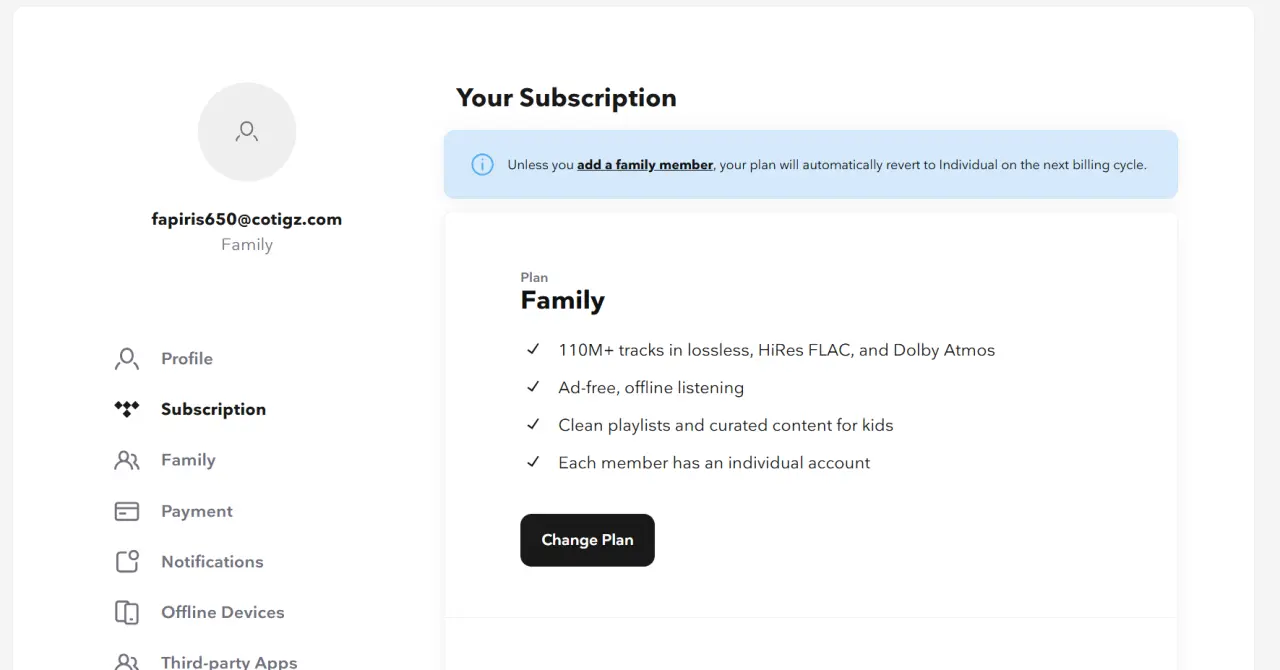
Task: View Offline Devices page
Action: (223, 612)
